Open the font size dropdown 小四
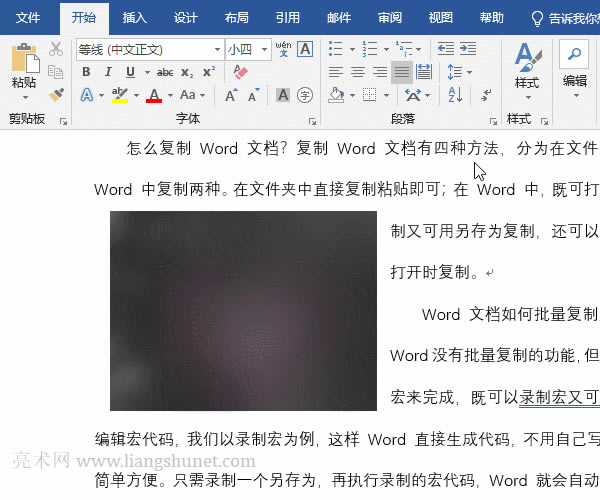 [x=265, y=49]
